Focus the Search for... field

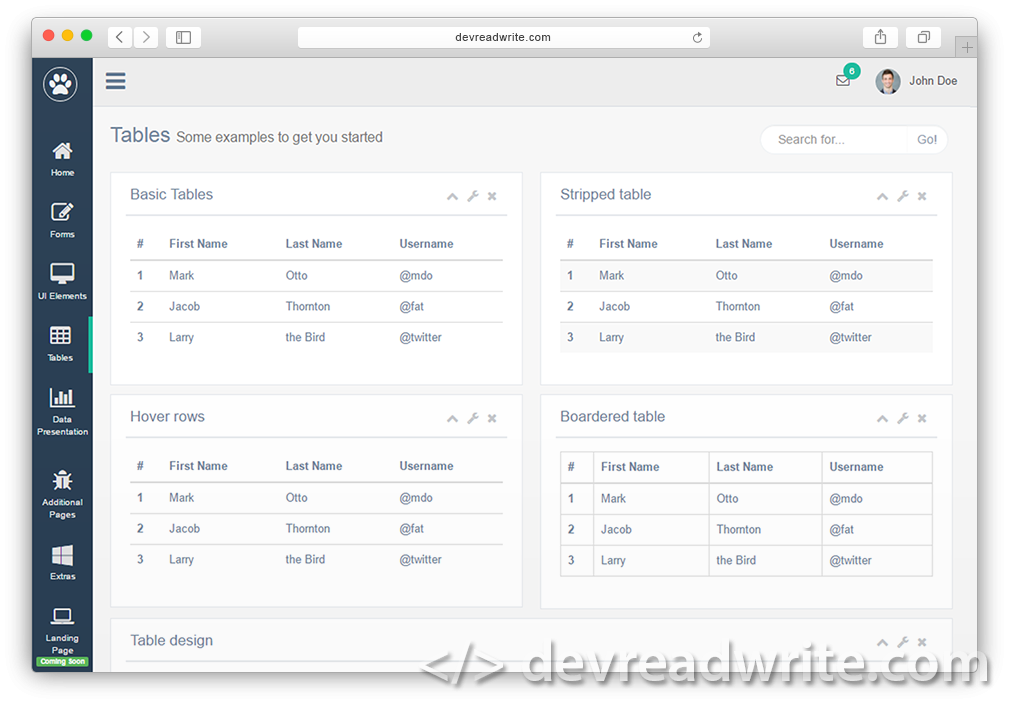click(835, 140)
